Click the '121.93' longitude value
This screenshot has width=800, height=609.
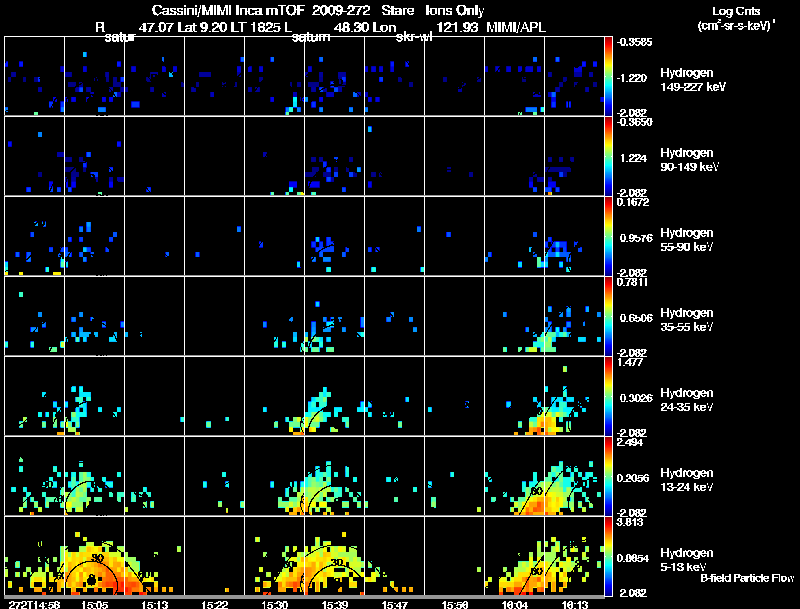coord(457,27)
